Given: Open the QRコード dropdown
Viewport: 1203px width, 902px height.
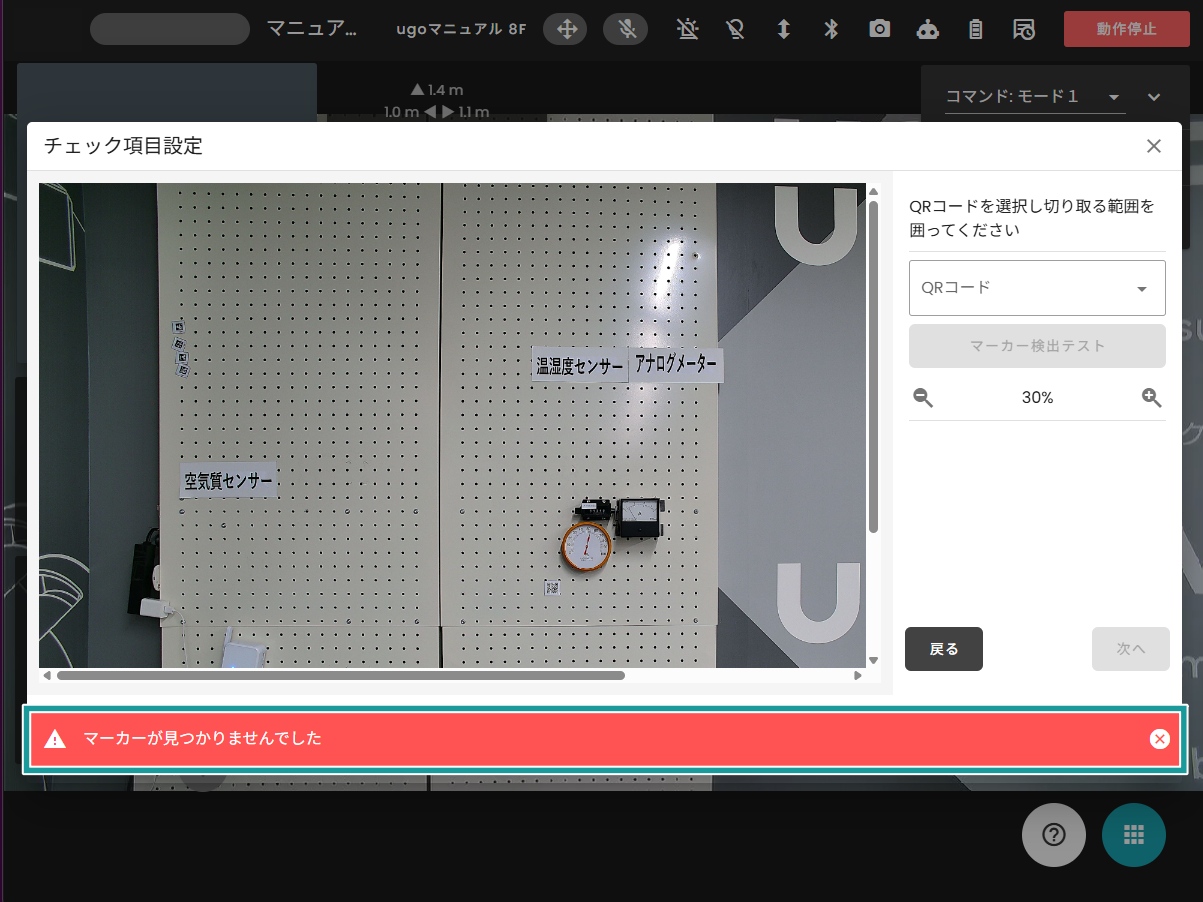Looking at the screenshot, I should tap(1037, 288).
